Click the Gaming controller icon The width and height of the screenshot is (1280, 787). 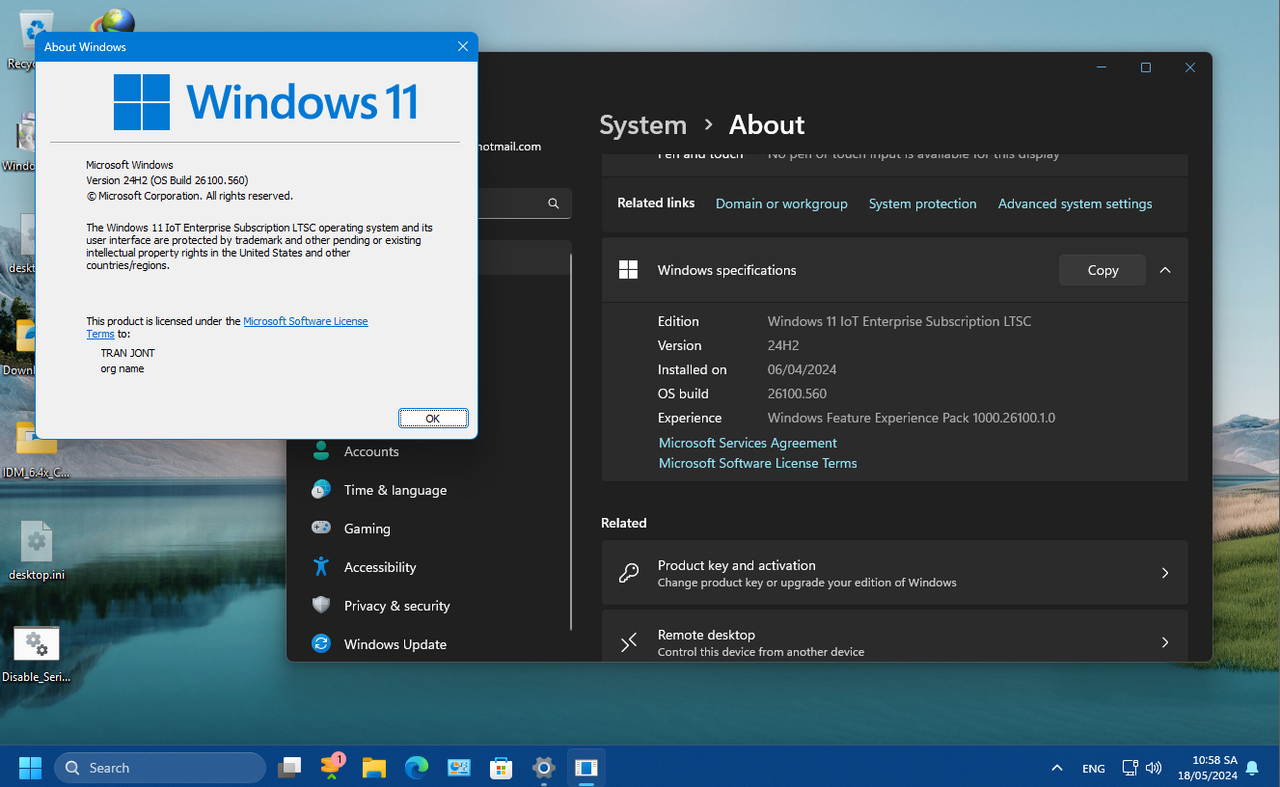point(321,528)
